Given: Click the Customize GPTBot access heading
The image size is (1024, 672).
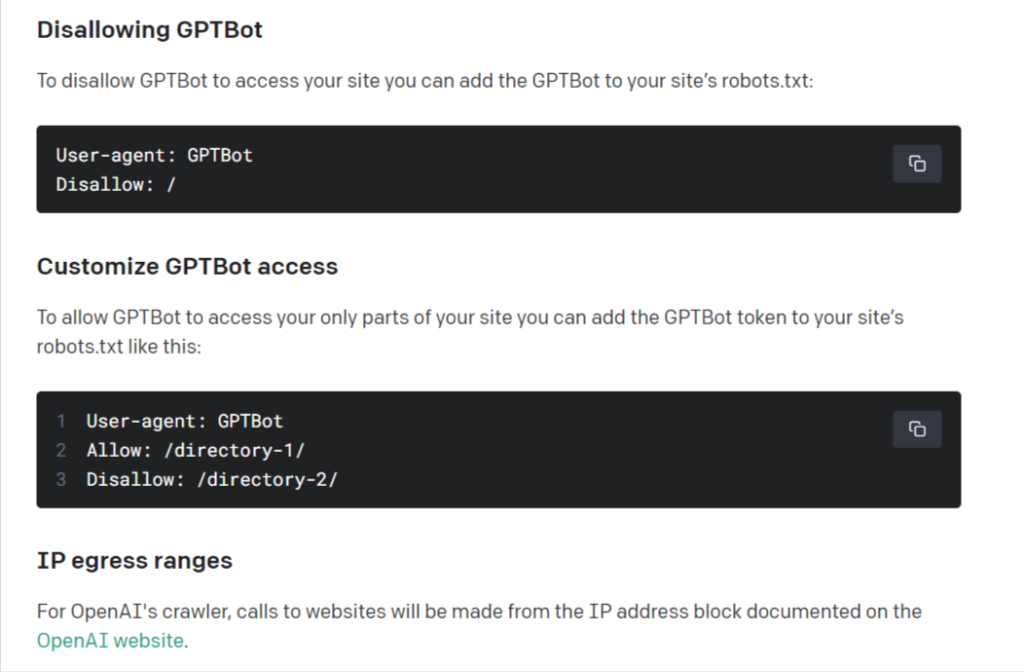Looking at the screenshot, I should click(187, 266).
